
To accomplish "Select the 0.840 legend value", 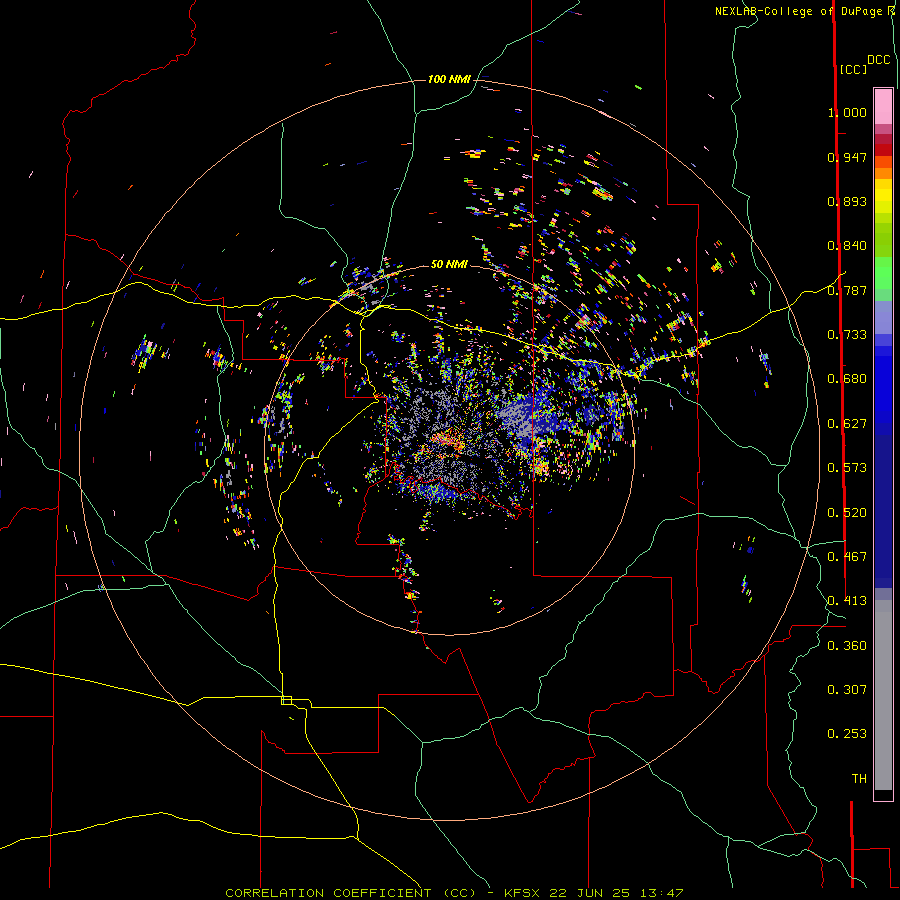I will pyautogui.click(x=847, y=246).
